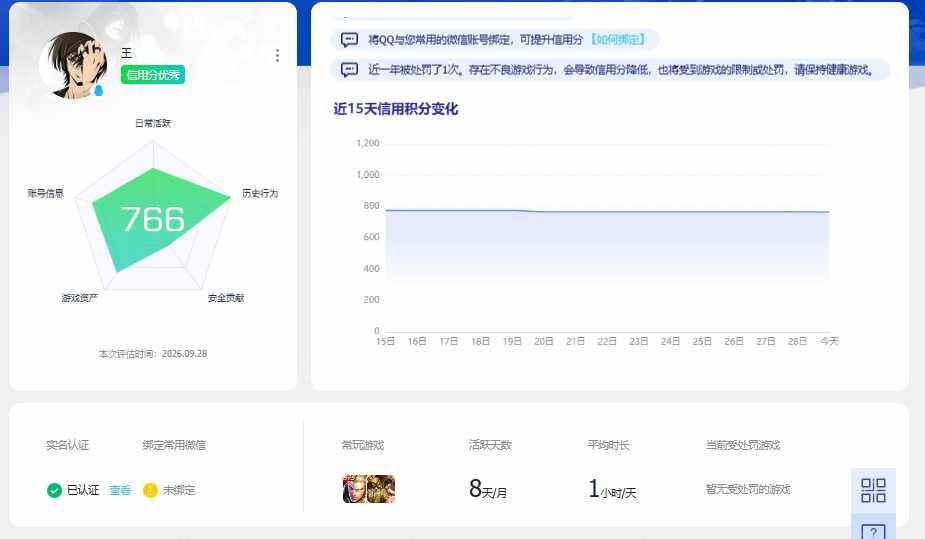Click the 常玩游戏 heading
The height and width of the screenshot is (539, 925).
tap(363, 445)
